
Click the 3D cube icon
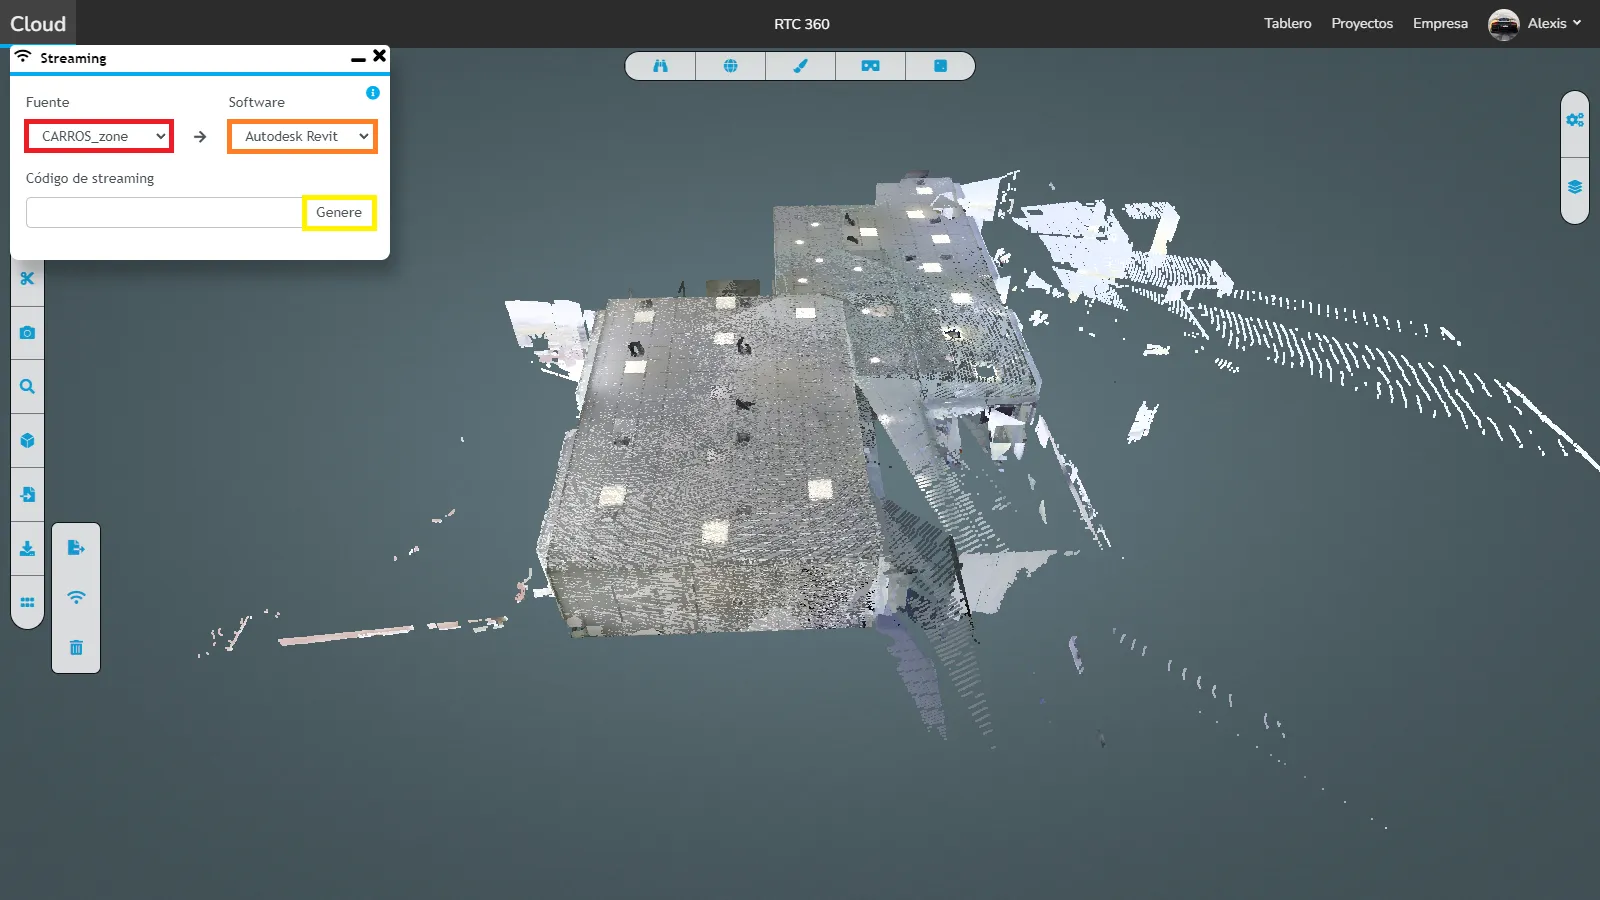27,441
